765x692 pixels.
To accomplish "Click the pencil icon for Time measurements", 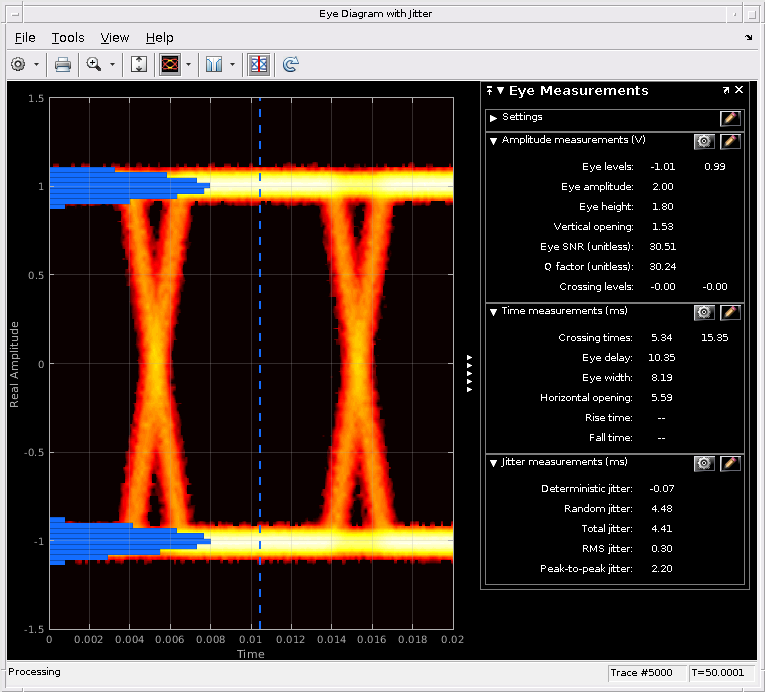I will 730,312.
